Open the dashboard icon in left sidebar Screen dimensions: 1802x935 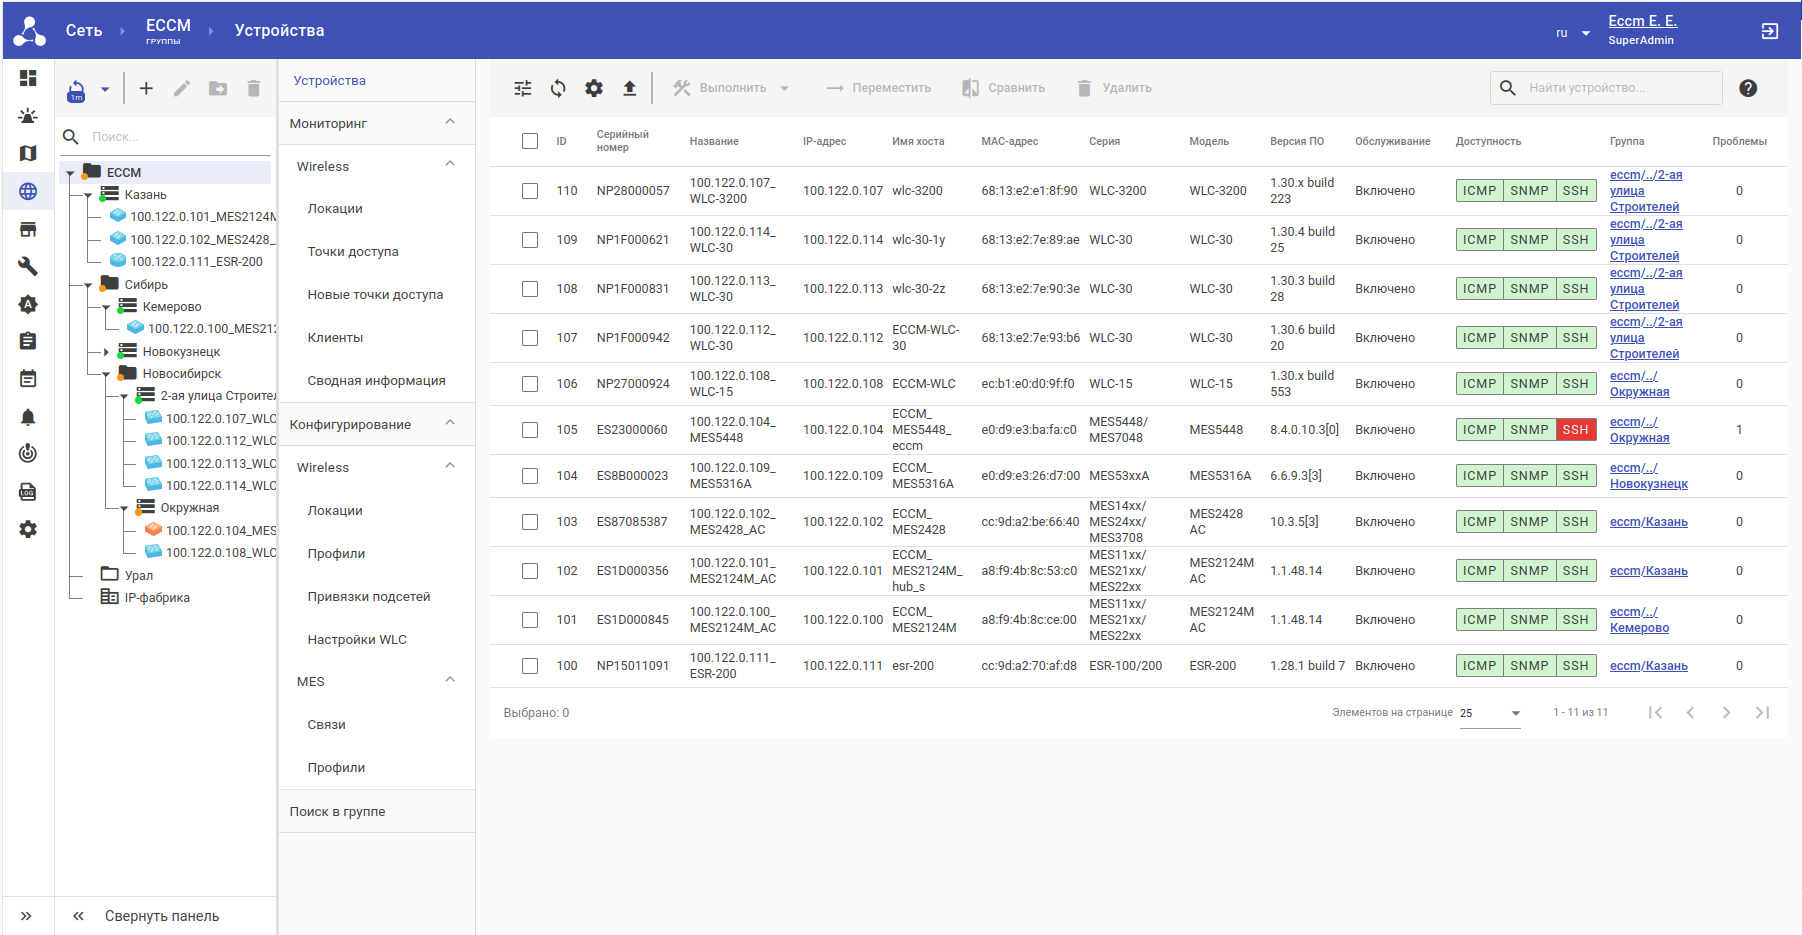(28, 78)
